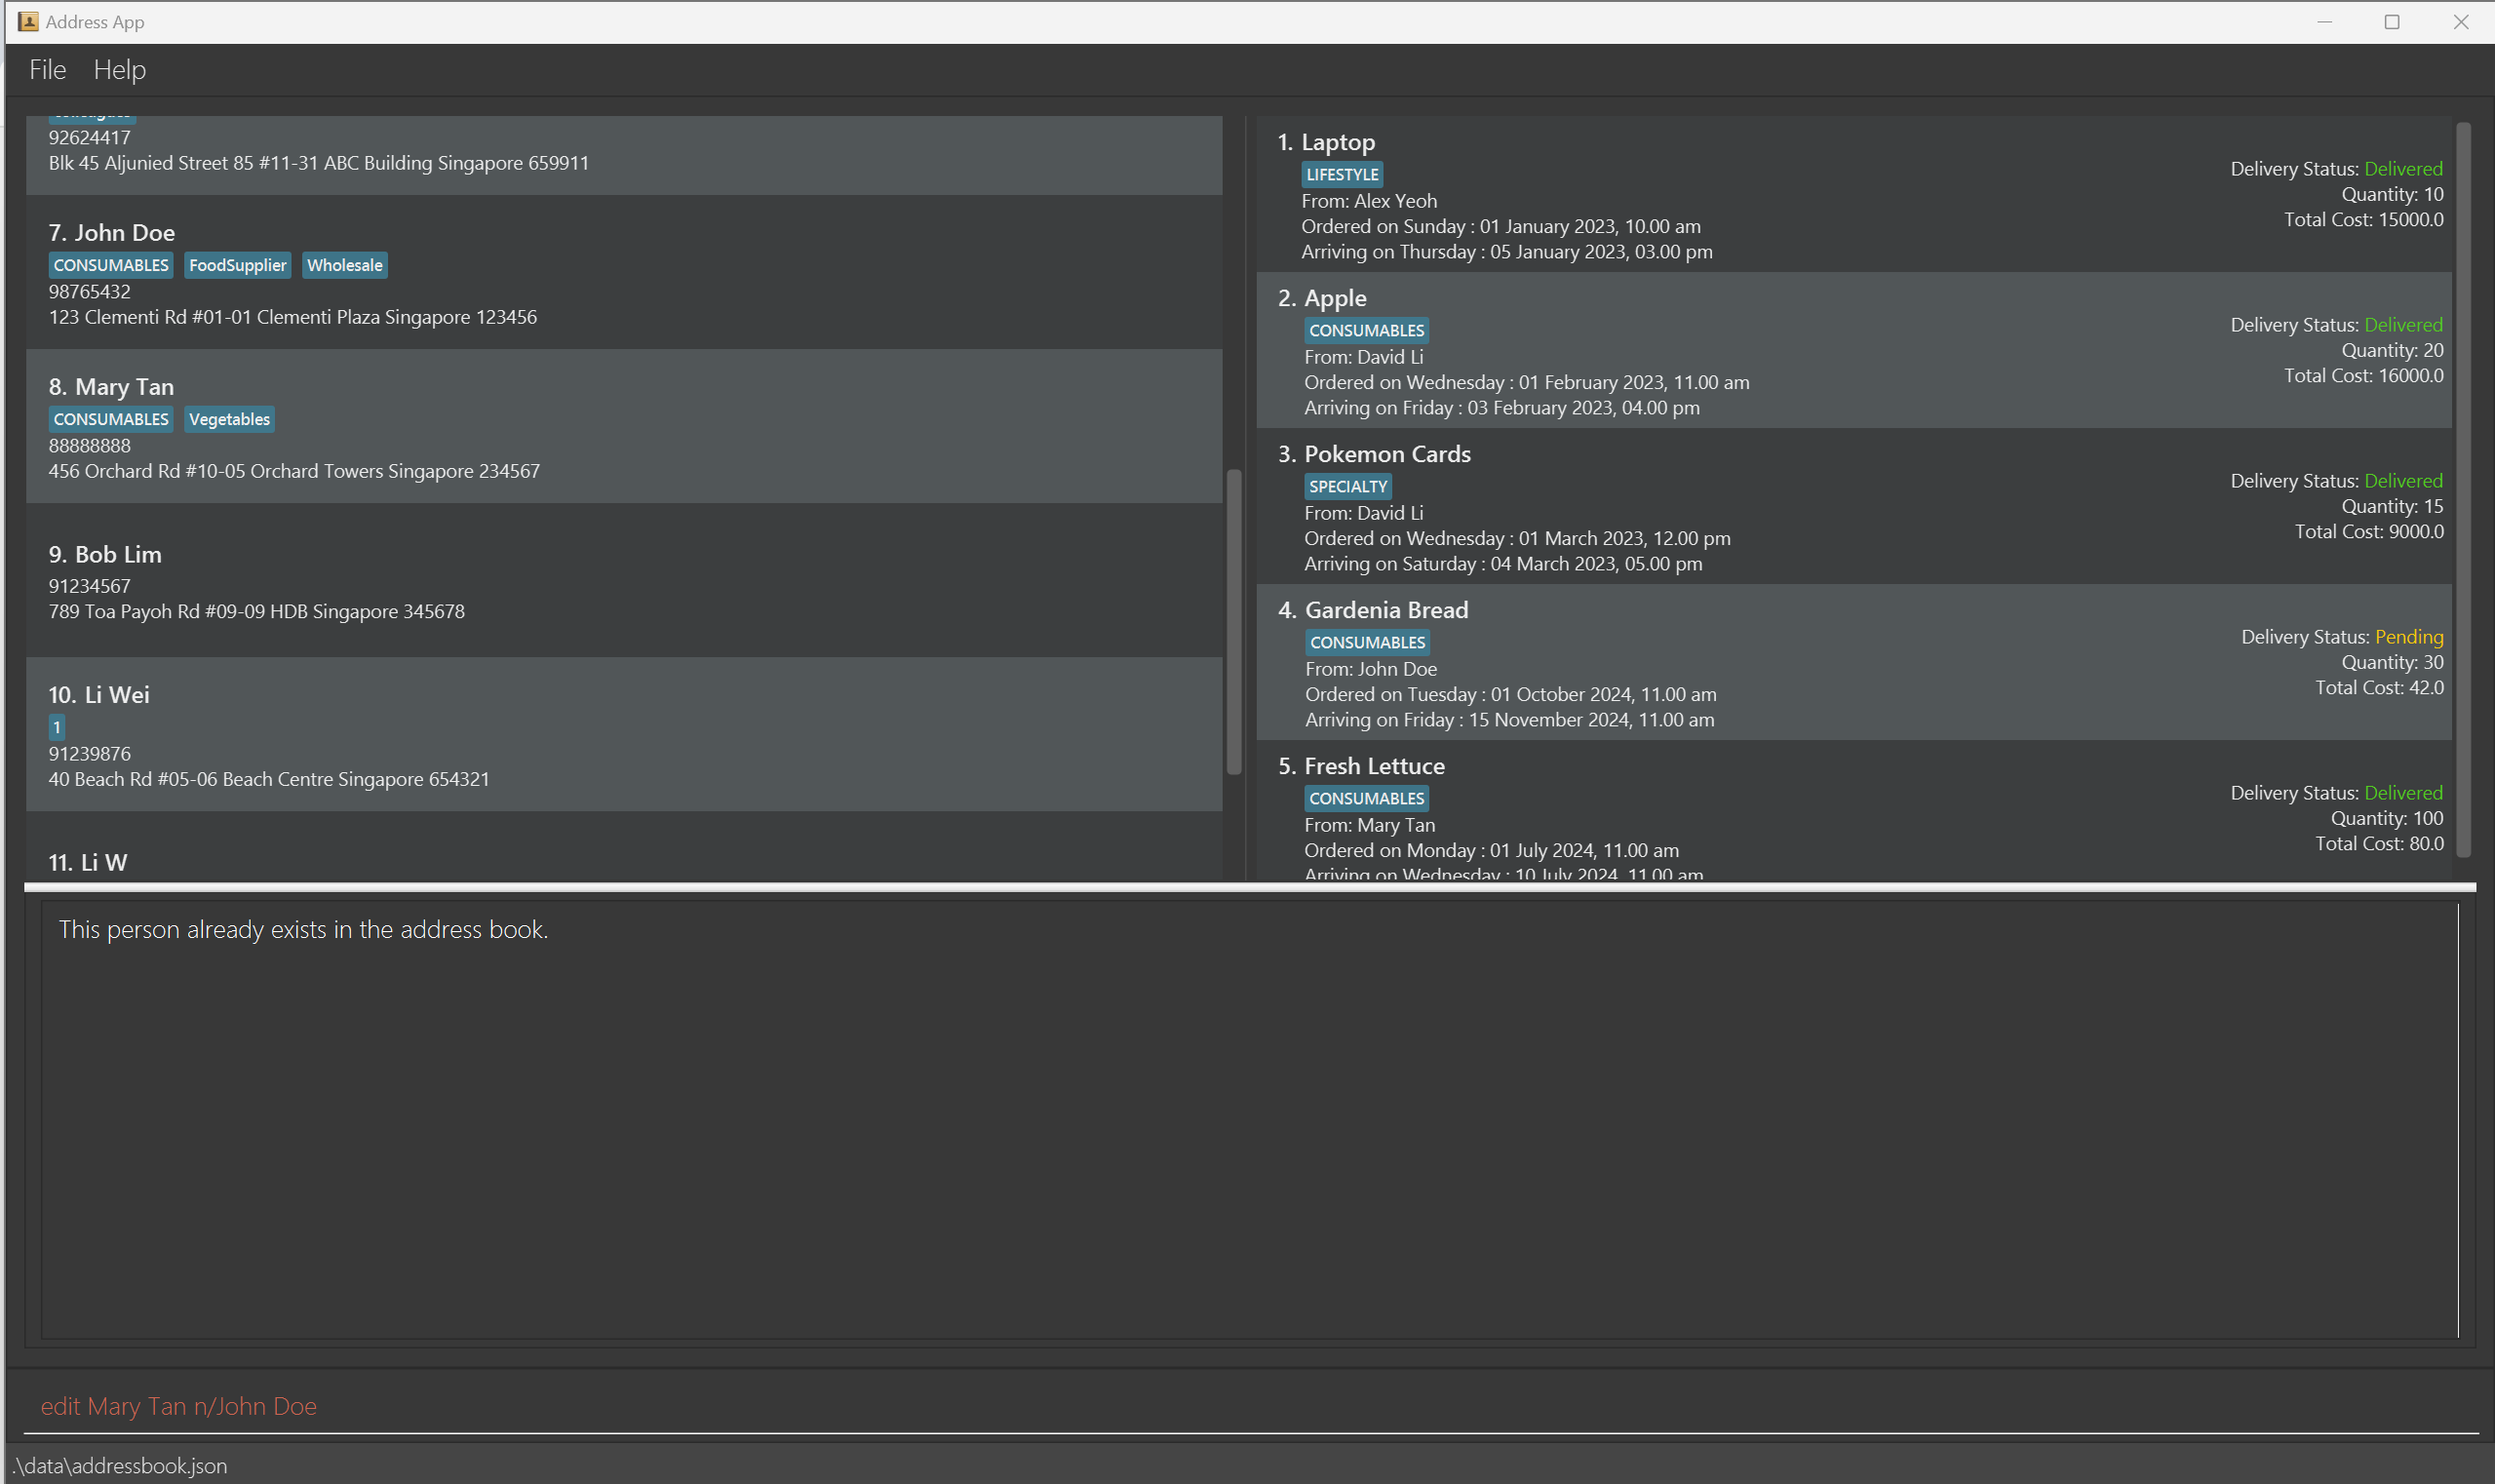Viewport: 2495px width, 1484px height.
Task: Click the Wholesale tag label
Action: click(344, 265)
